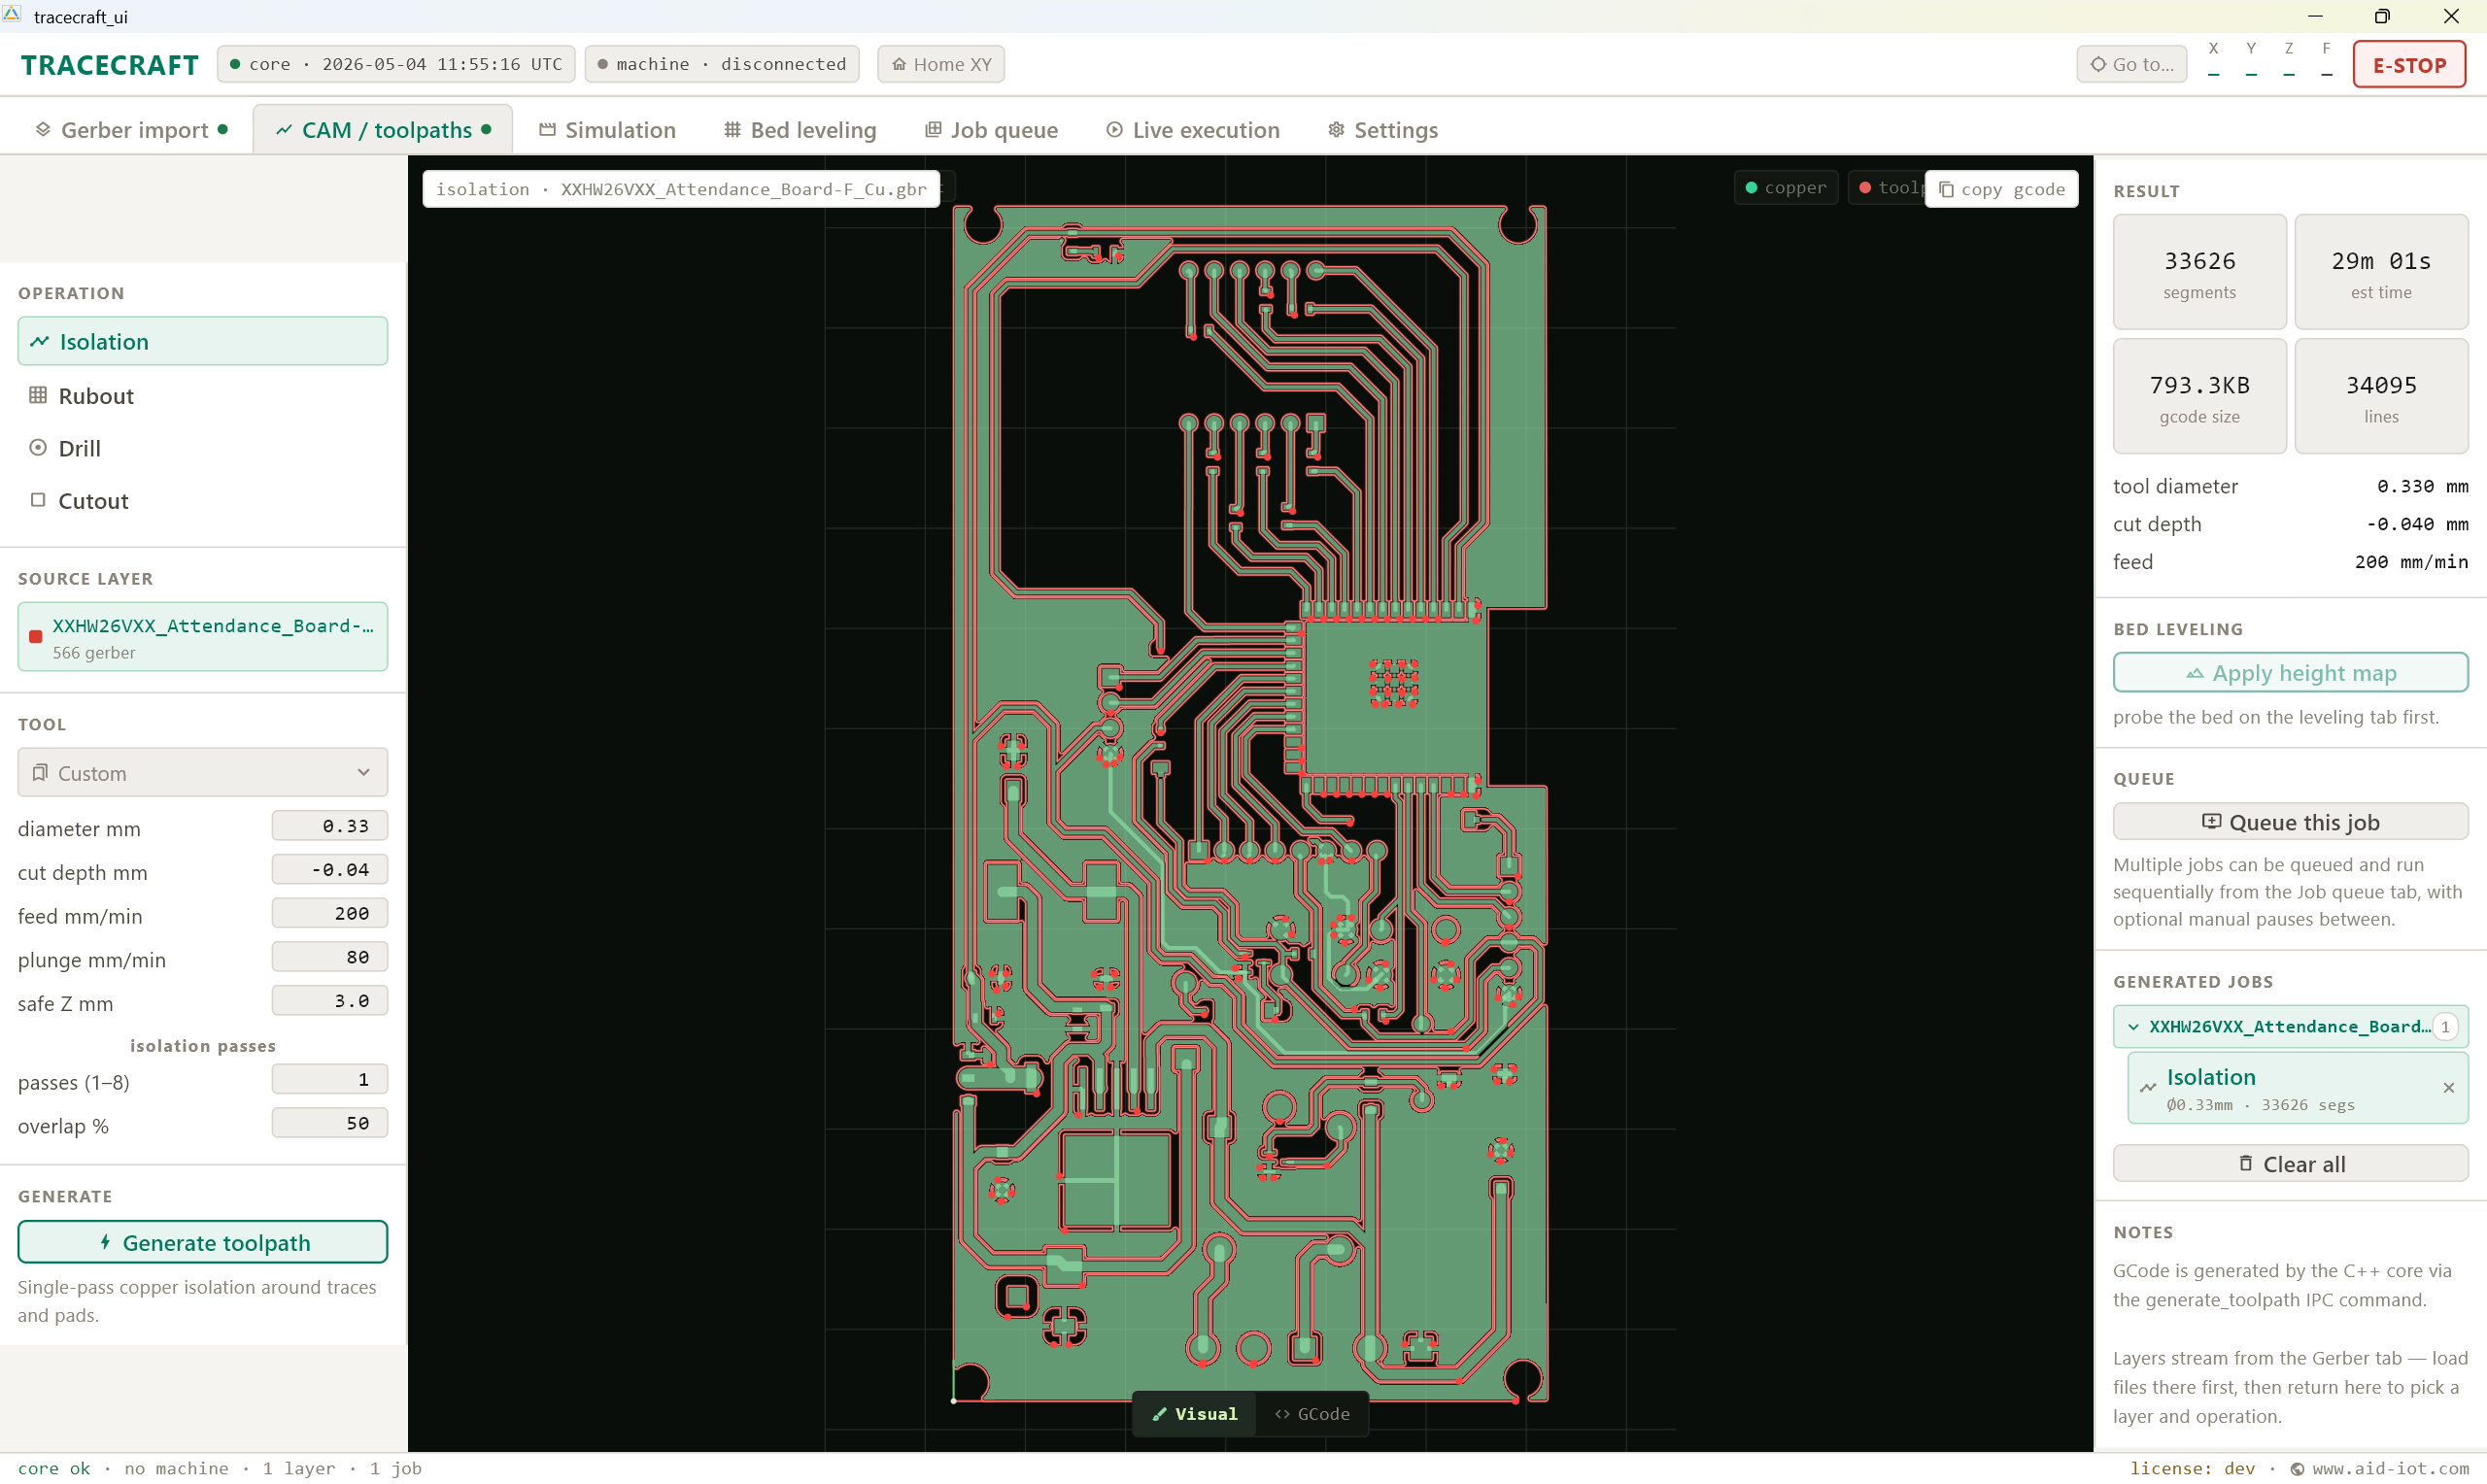
Task: Select the CAM / toolpaths tab
Action: (383, 130)
